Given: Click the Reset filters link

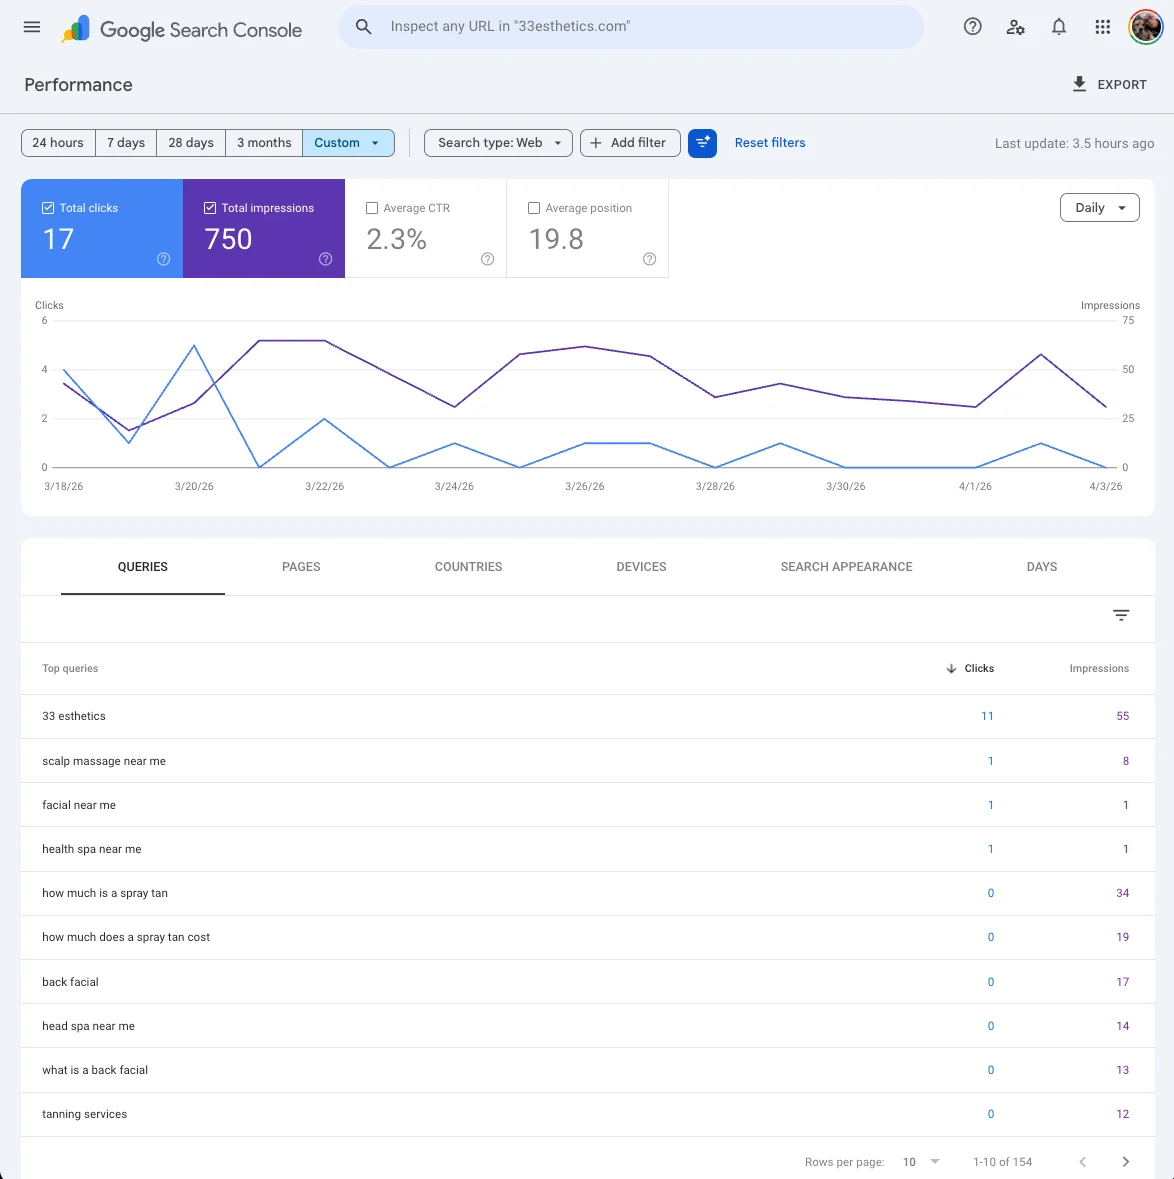Looking at the screenshot, I should click(x=770, y=142).
